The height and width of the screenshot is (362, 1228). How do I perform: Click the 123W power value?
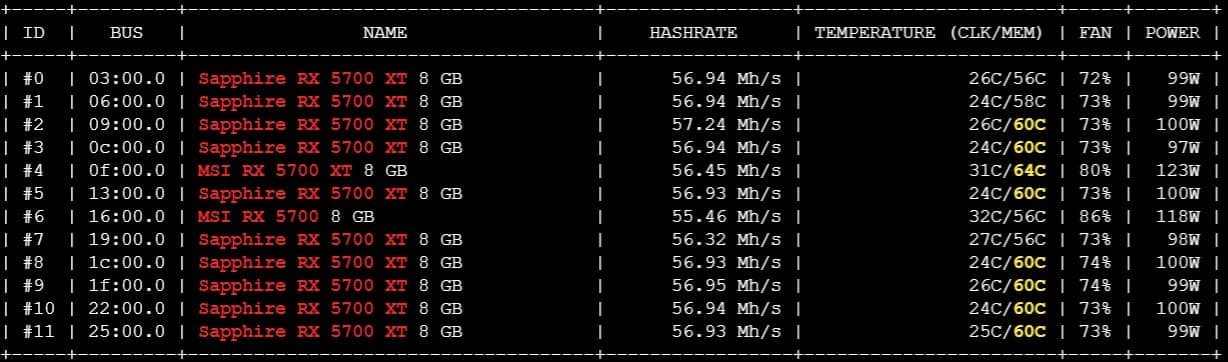tap(1178, 170)
